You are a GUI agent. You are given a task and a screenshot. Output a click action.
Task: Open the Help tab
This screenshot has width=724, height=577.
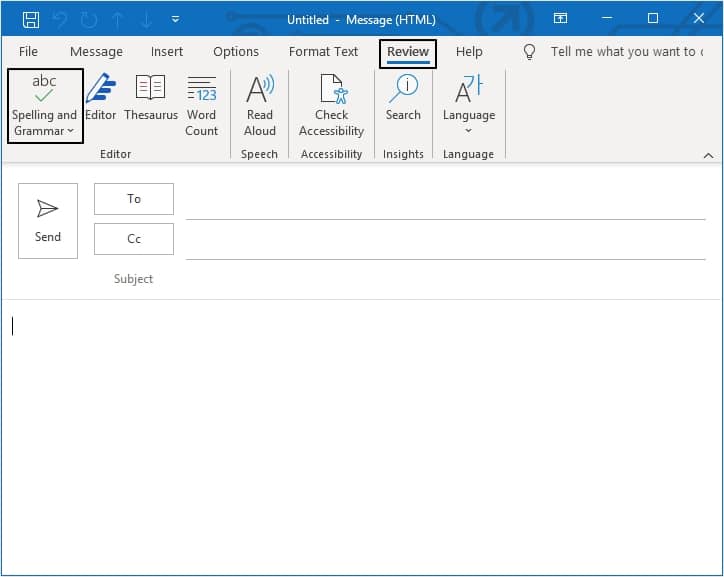469,52
